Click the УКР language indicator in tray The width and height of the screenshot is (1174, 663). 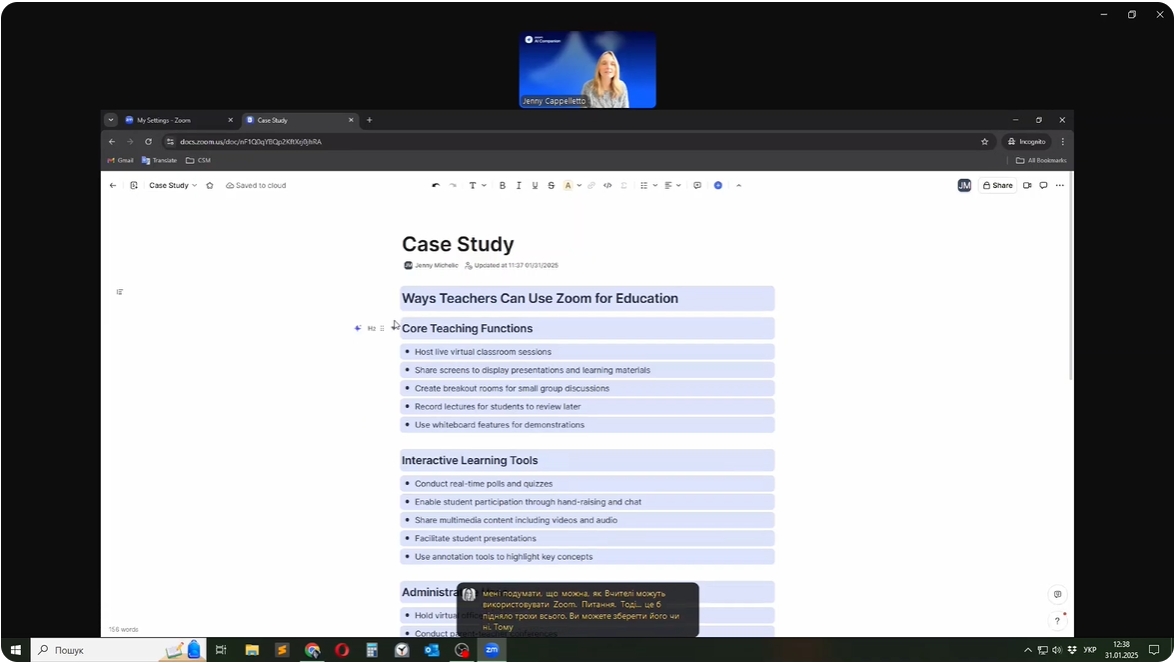click(1090, 650)
